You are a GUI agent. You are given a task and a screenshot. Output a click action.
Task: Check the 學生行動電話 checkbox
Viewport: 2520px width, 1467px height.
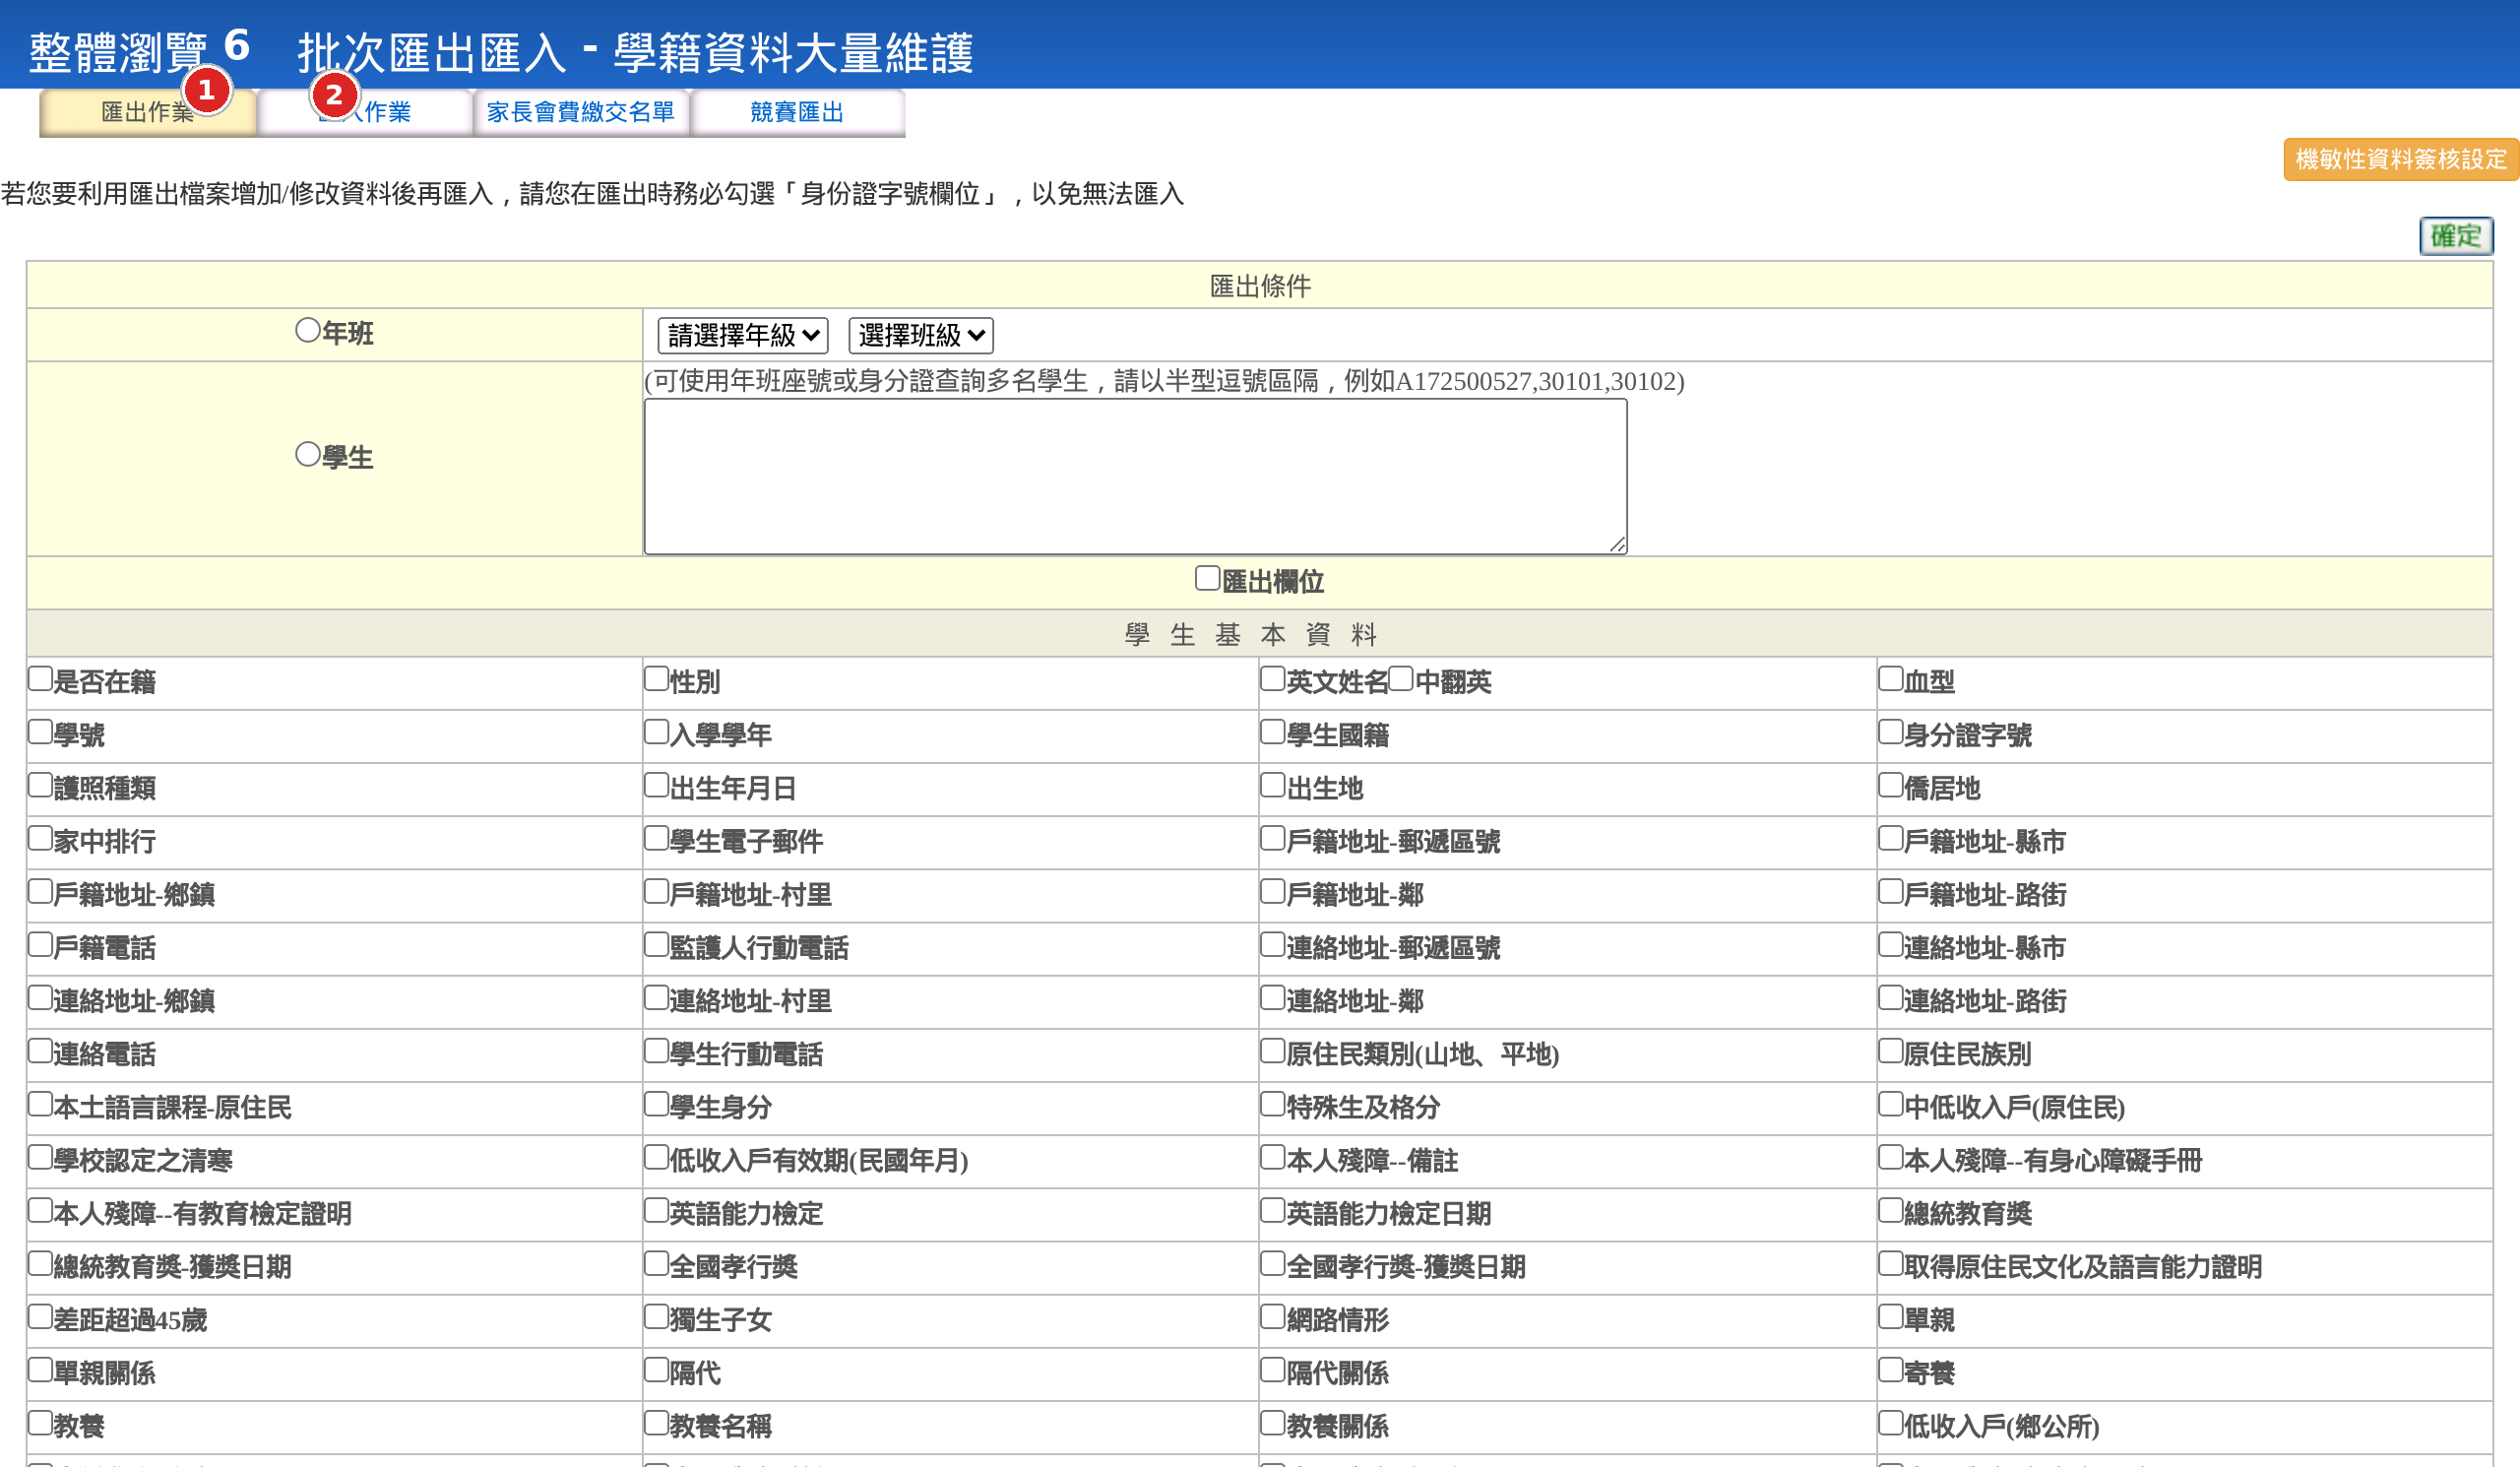coord(656,1051)
